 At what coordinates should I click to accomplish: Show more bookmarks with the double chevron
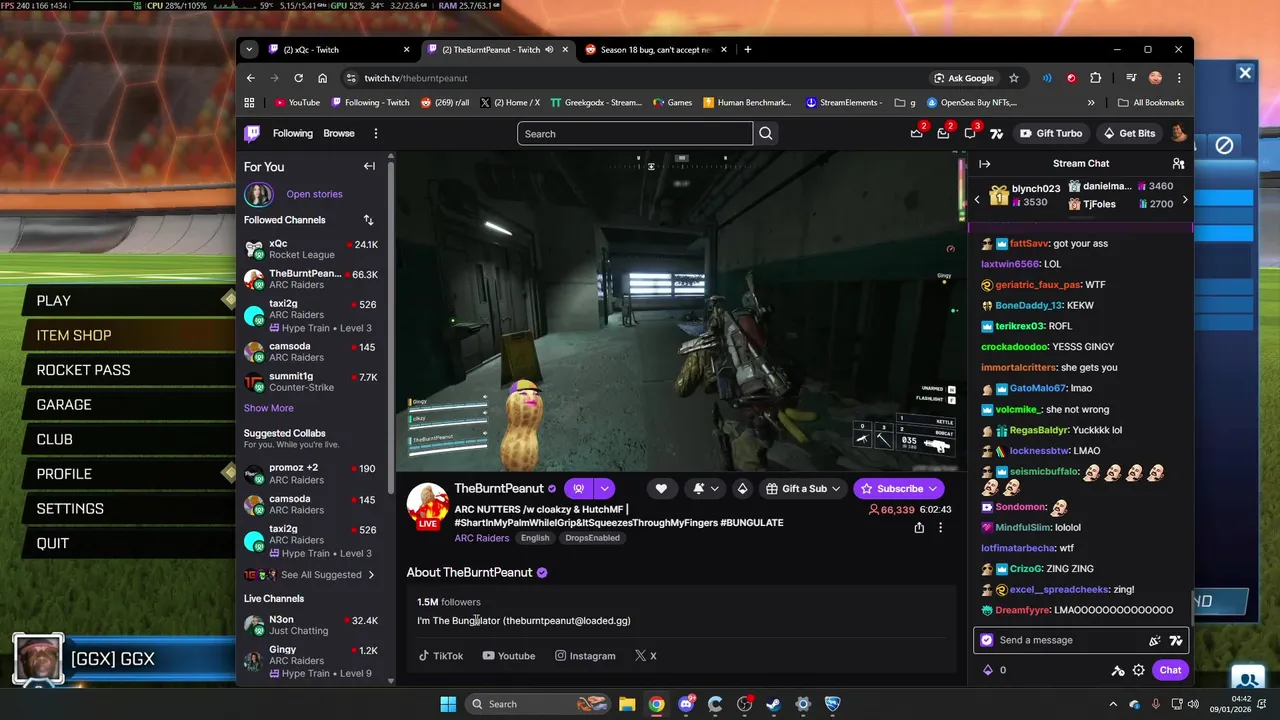click(1091, 102)
